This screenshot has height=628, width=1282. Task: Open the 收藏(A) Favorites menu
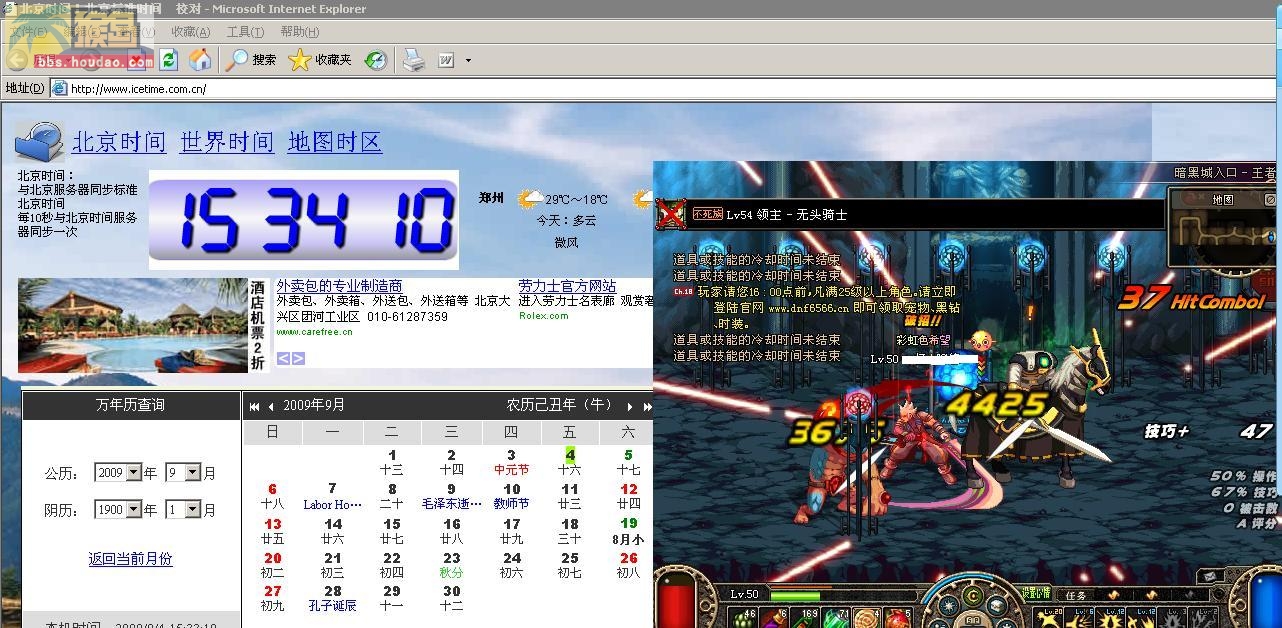point(190,32)
